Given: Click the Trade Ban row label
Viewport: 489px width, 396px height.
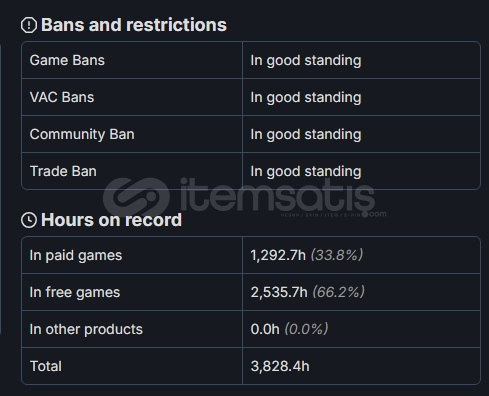Looking at the screenshot, I should pos(63,171).
